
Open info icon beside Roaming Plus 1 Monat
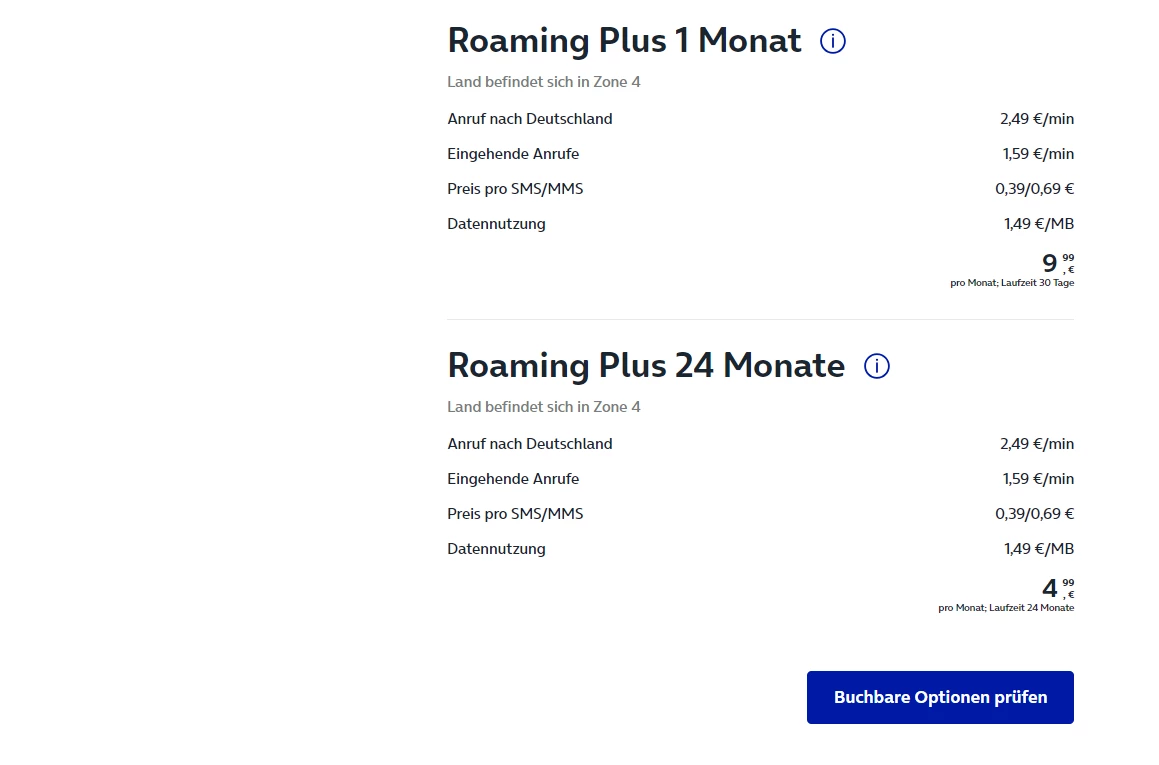coord(832,41)
